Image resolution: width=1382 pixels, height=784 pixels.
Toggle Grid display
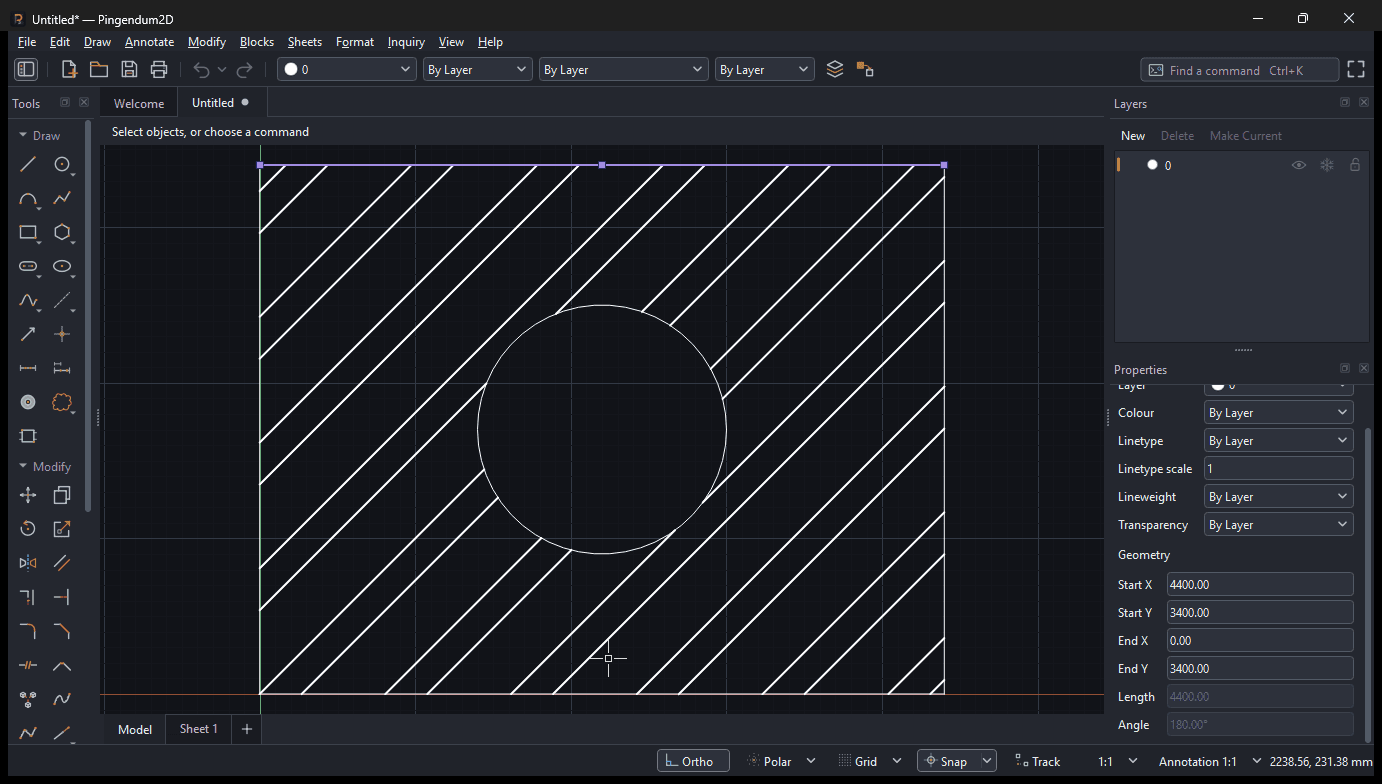(x=857, y=761)
